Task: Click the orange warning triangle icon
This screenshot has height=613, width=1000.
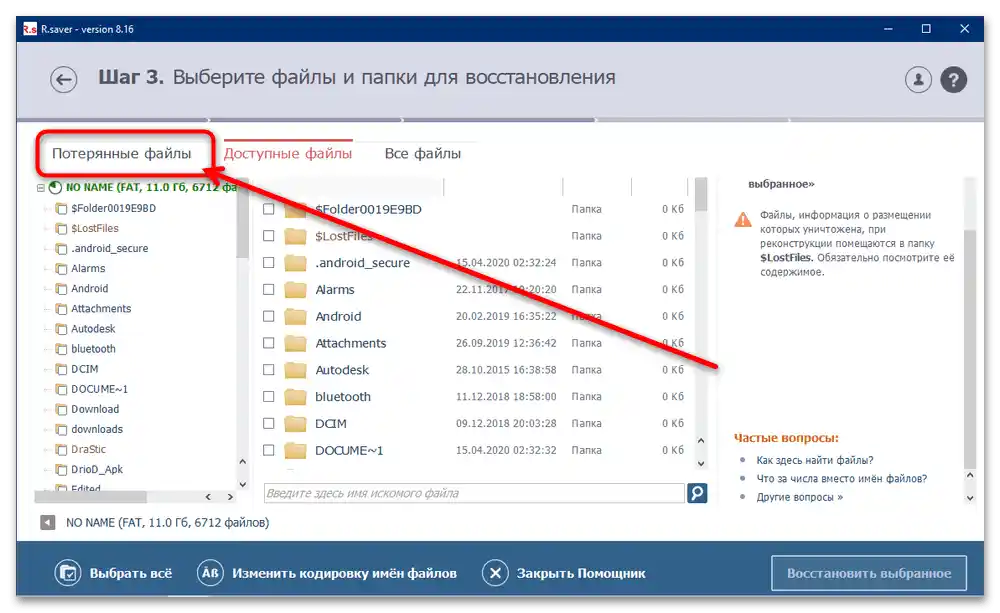Action: pos(743,219)
